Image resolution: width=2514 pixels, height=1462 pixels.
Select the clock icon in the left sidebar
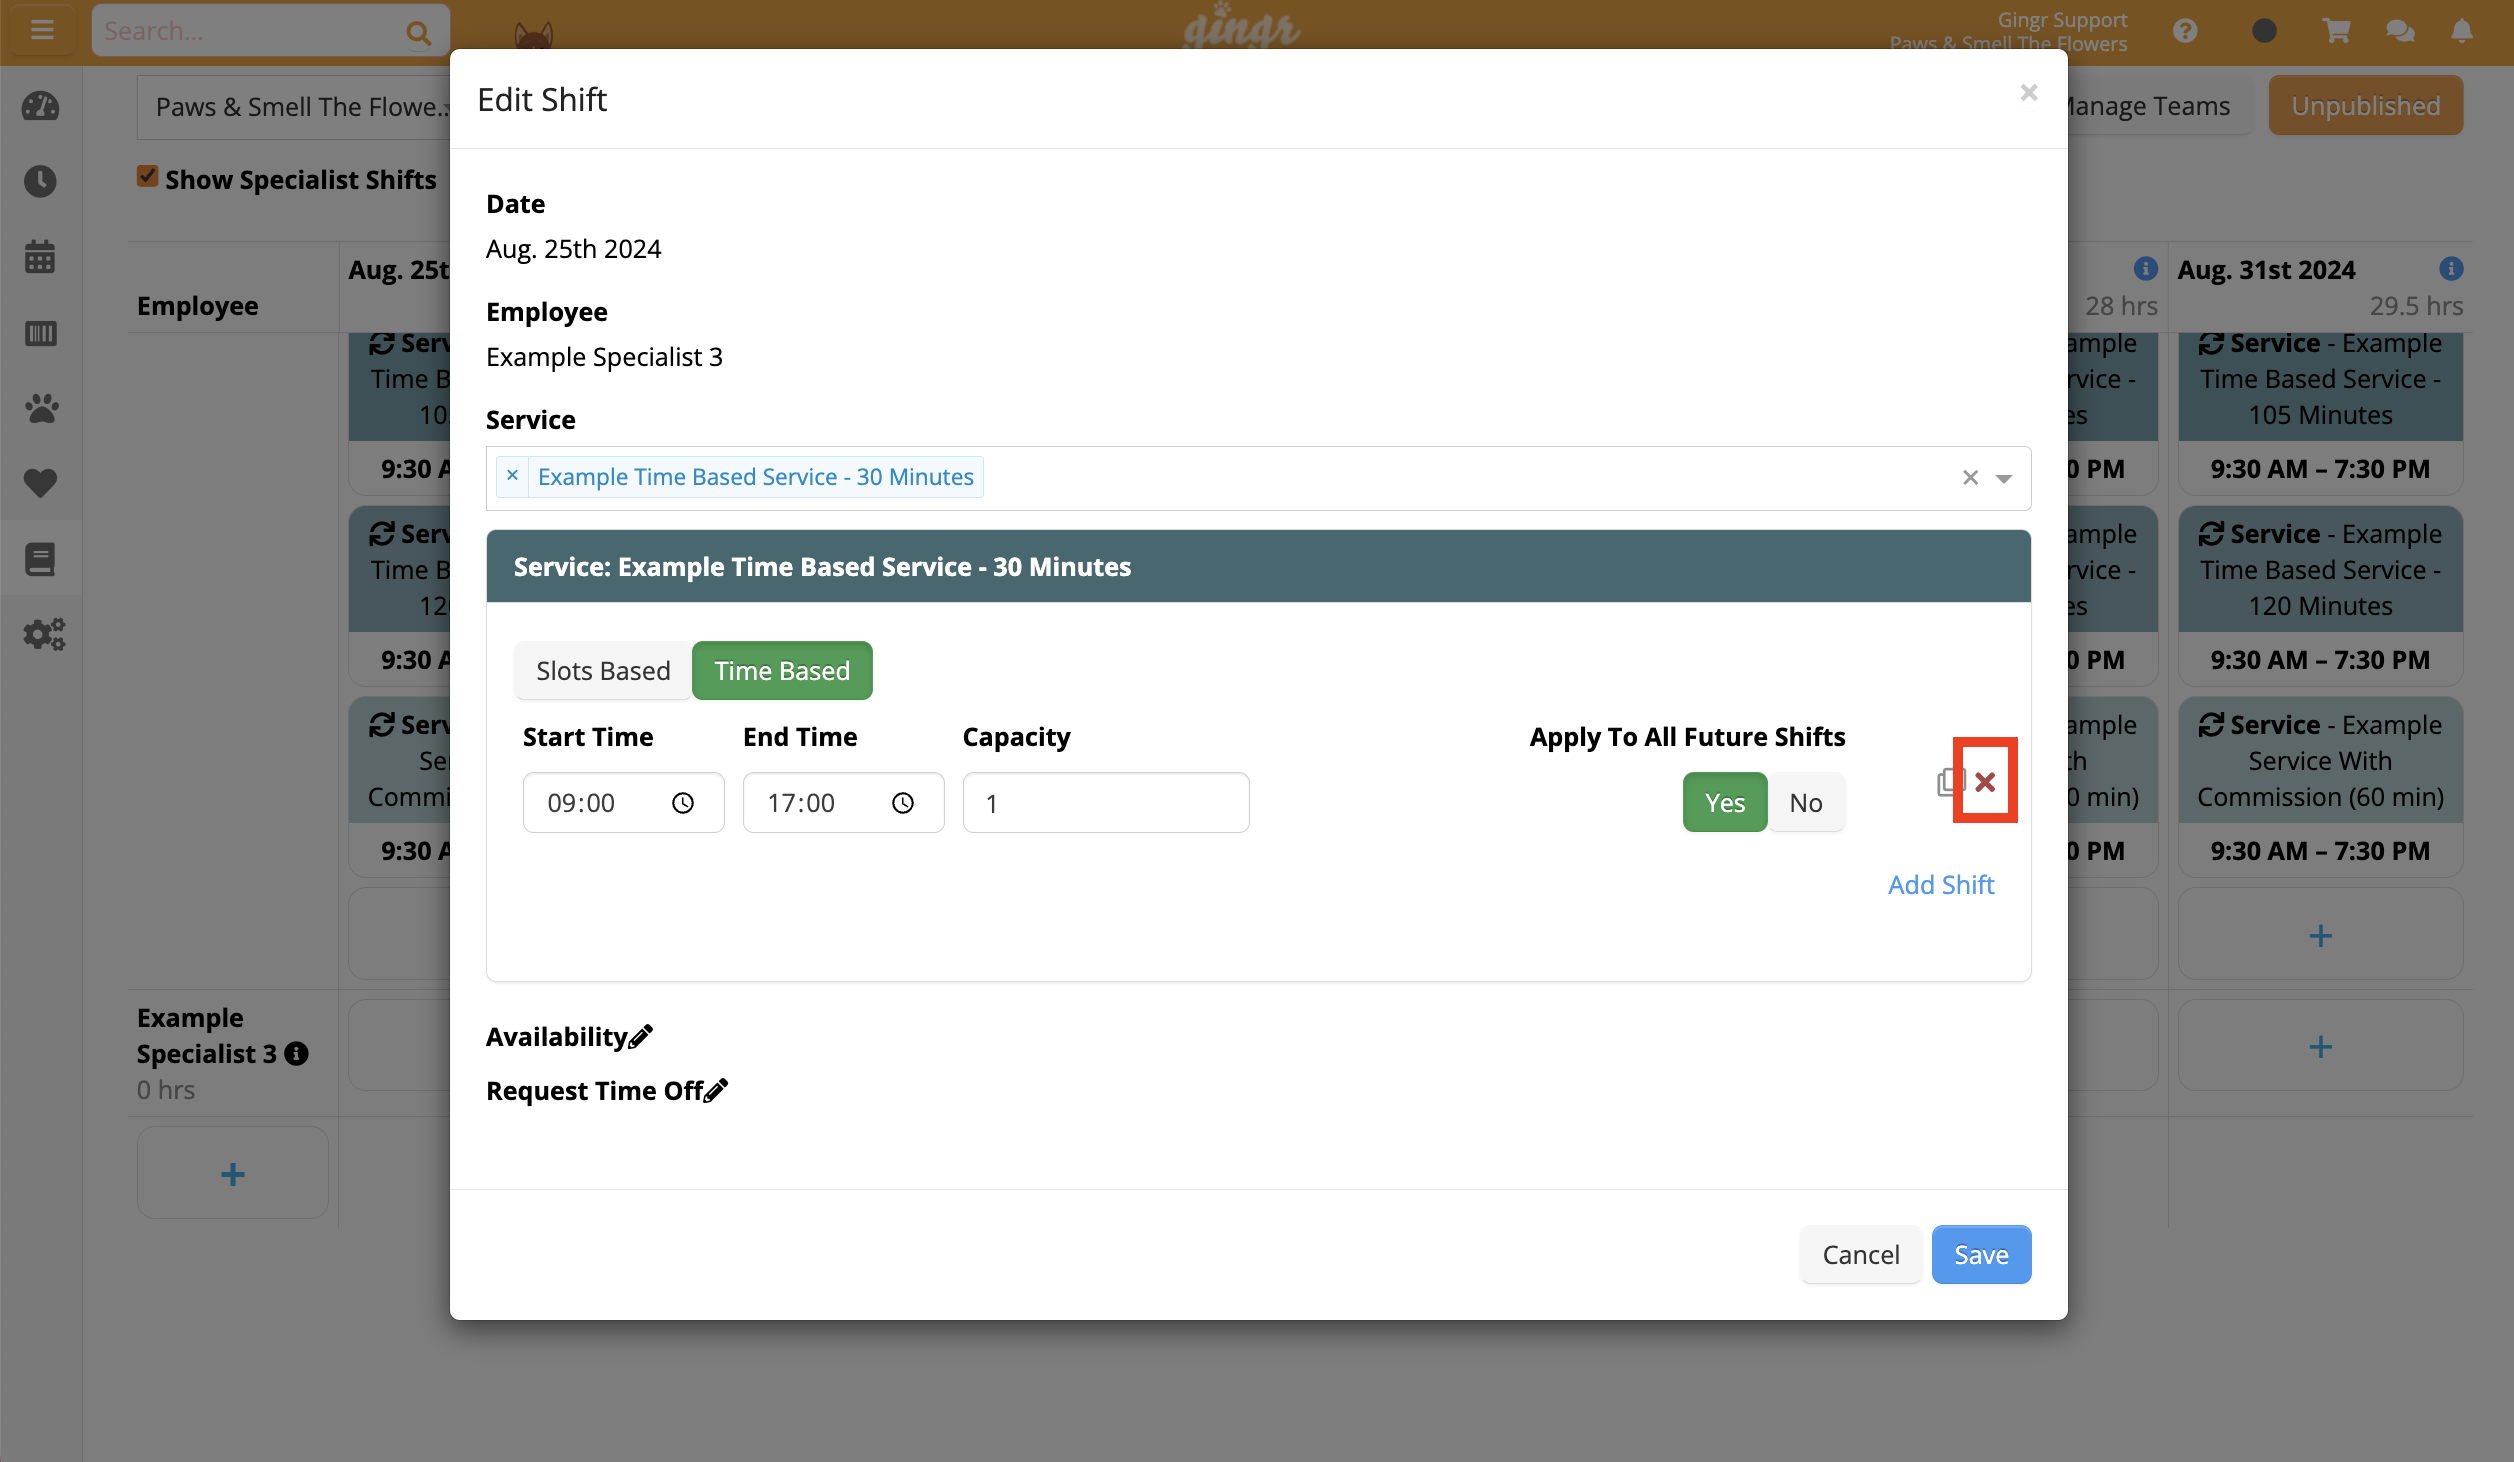(40, 181)
